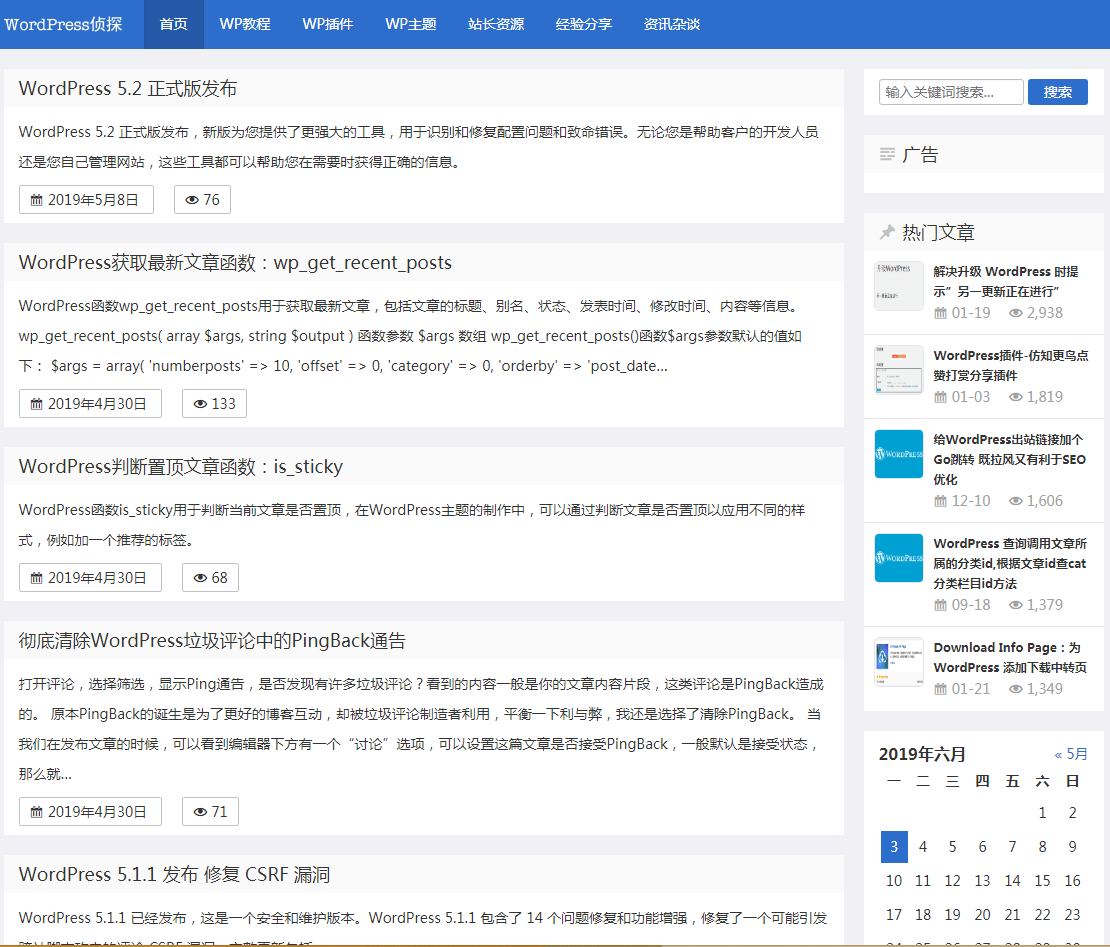1110x947 pixels.
Task: Open article WordPress 5.2 正式版发布
Action: (x=128, y=88)
